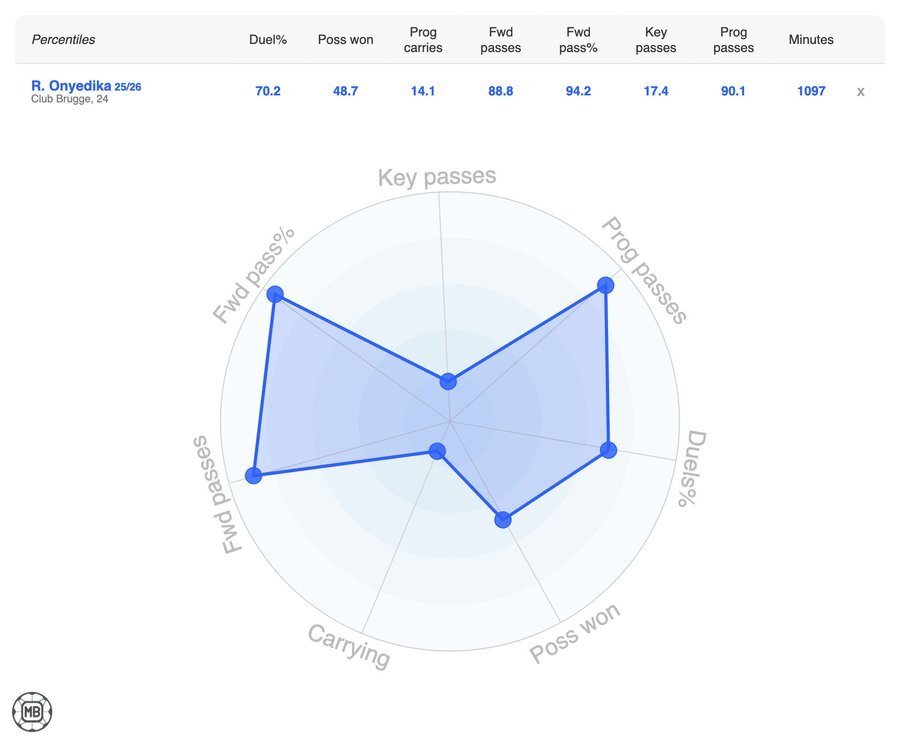Click the Duels% data point on radar

point(609,450)
